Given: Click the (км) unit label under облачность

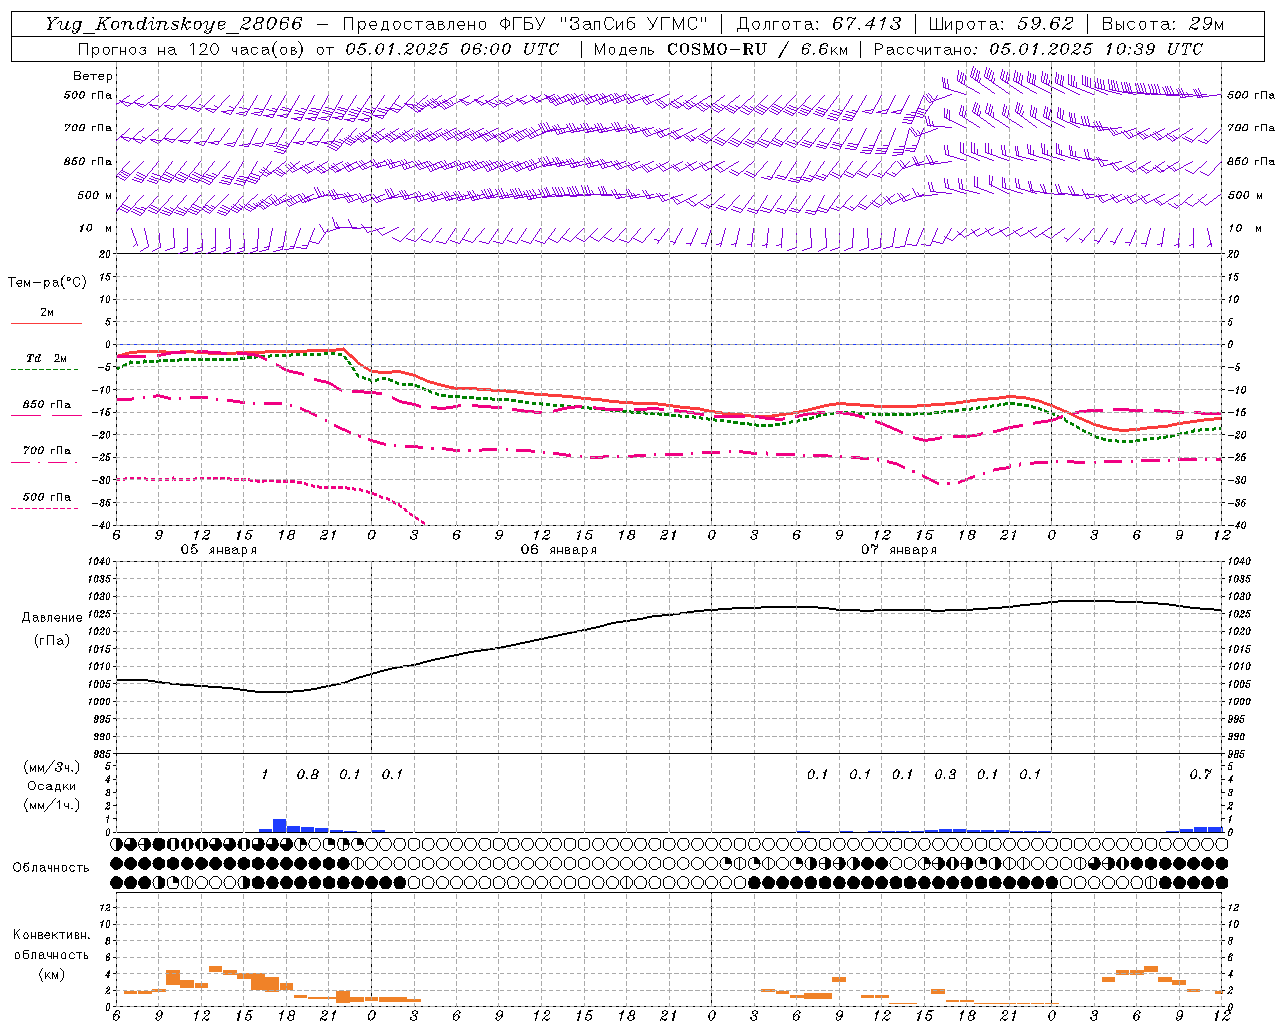Looking at the screenshot, I should click(51, 974).
